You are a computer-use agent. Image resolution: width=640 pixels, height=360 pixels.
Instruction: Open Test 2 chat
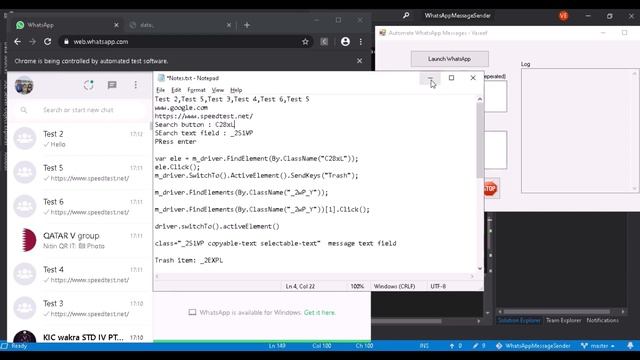coord(80,138)
